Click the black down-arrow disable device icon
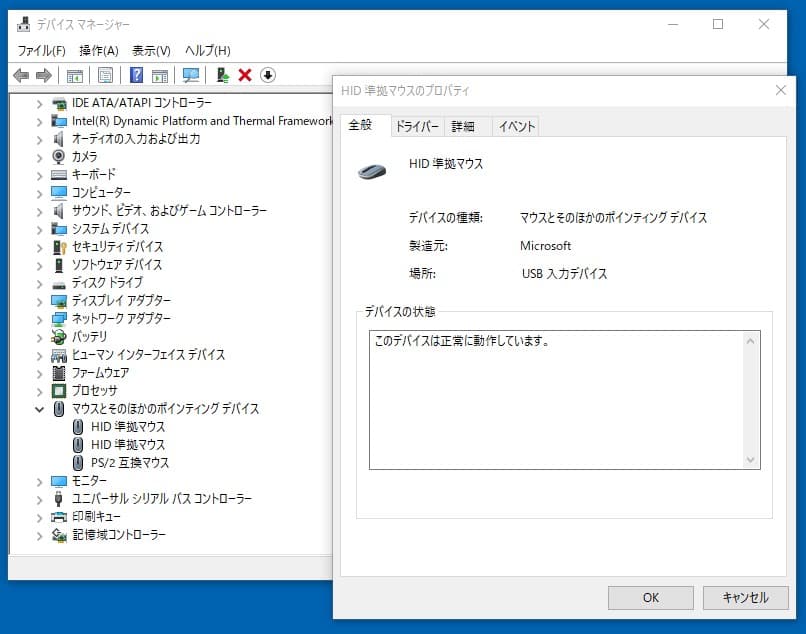 coord(268,75)
